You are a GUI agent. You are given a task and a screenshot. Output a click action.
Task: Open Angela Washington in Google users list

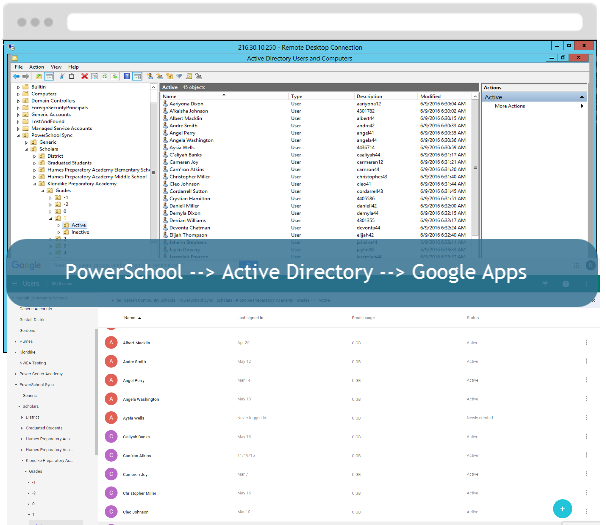[141, 399]
